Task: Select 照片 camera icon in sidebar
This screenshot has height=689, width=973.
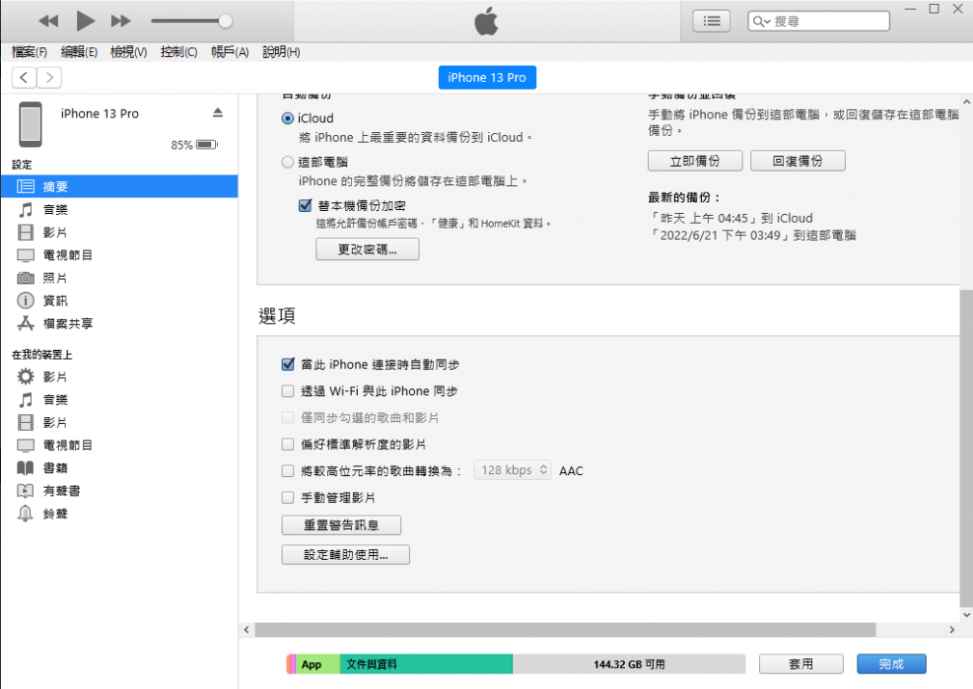Action: [27, 278]
